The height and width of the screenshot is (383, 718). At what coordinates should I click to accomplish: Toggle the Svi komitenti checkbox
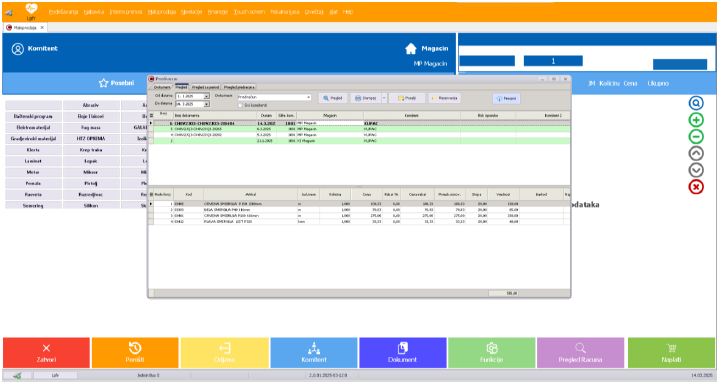tap(239, 105)
